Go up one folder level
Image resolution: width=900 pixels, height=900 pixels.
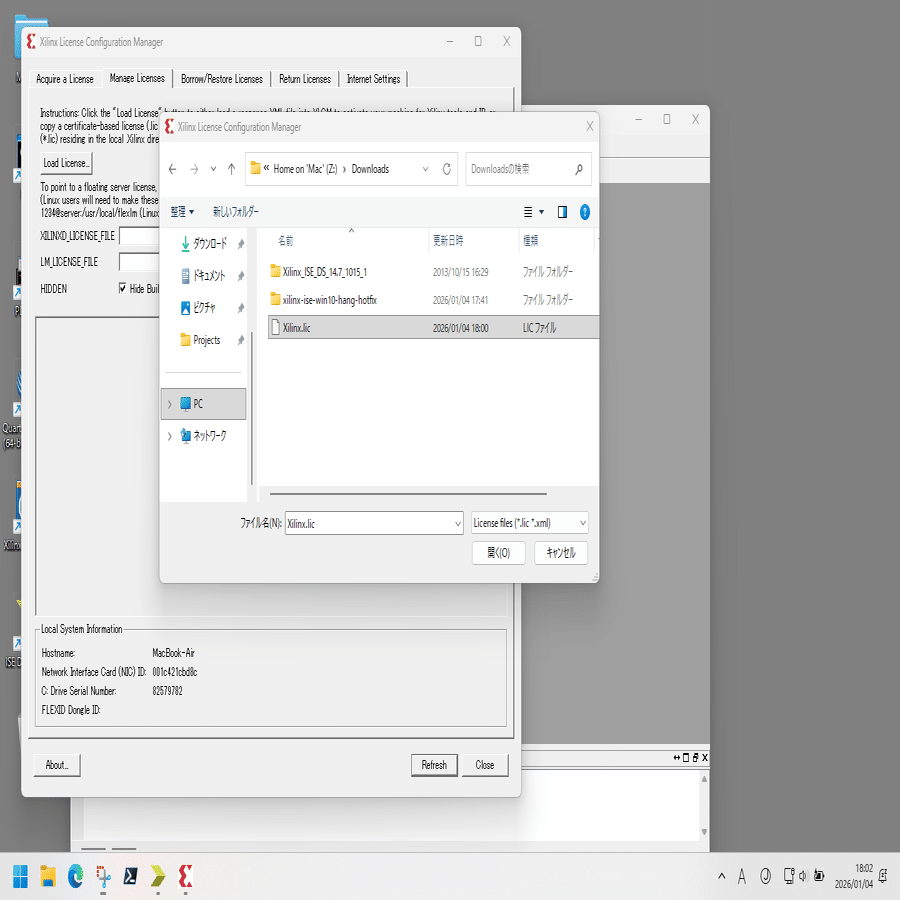[x=231, y=169]
